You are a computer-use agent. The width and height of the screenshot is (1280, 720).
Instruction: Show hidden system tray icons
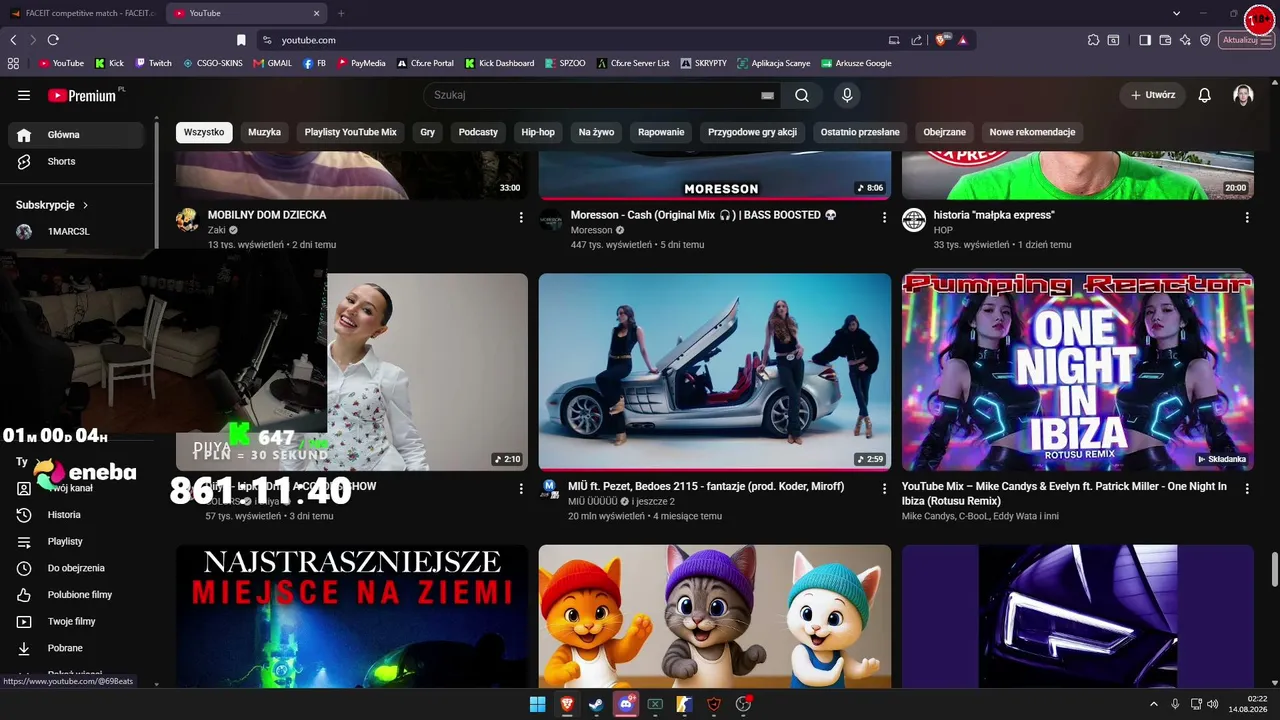[x=1155, y=704]
